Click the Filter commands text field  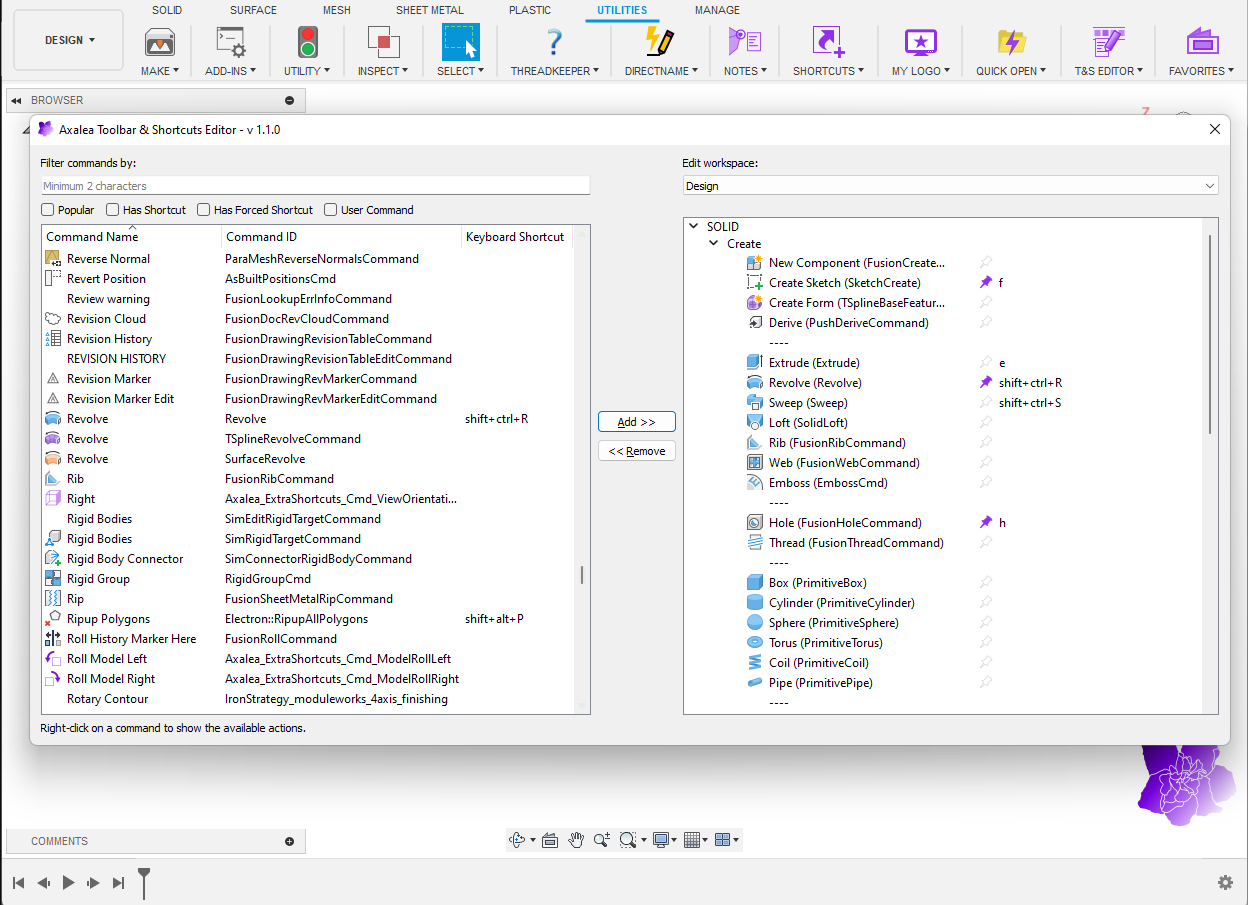pyautogui.click(x=315, y=186)
